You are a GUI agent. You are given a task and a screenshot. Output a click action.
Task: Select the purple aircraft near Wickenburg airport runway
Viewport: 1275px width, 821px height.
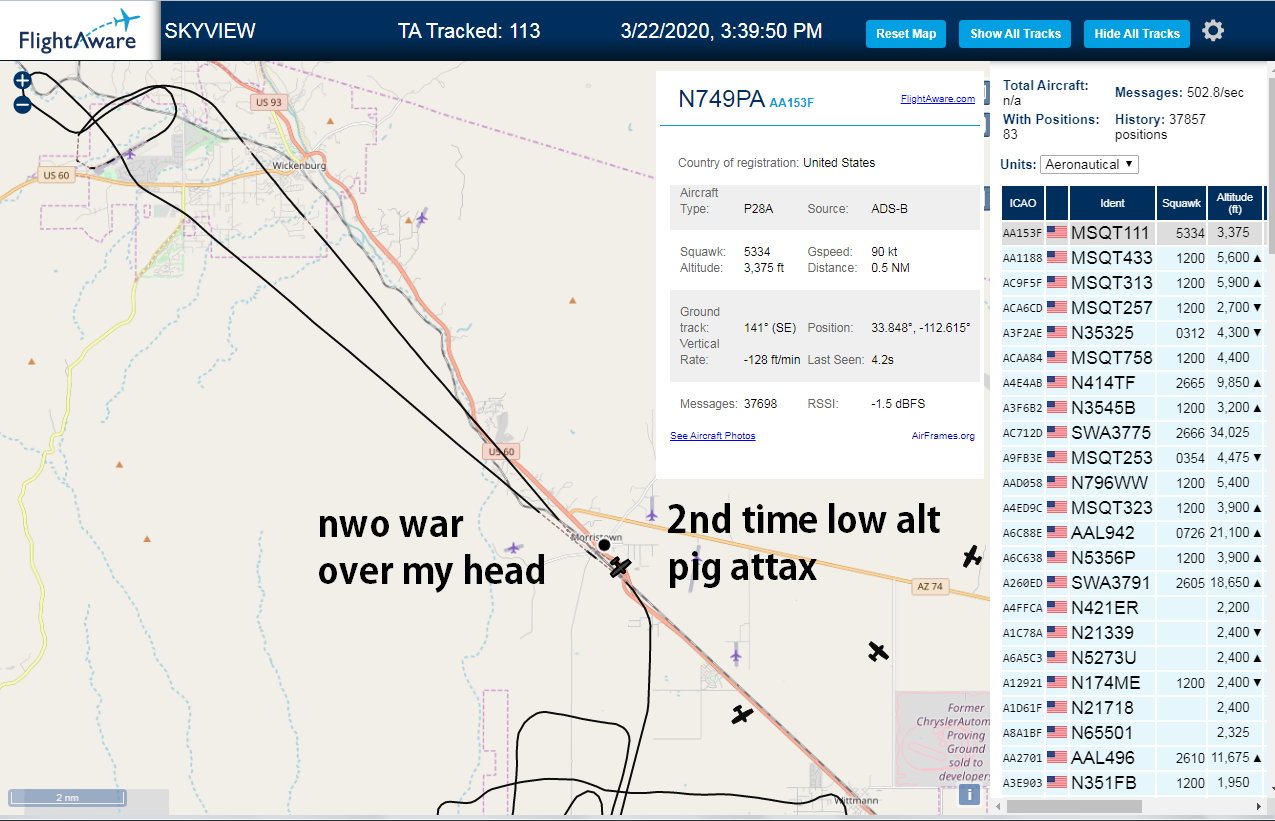[131, 154]
